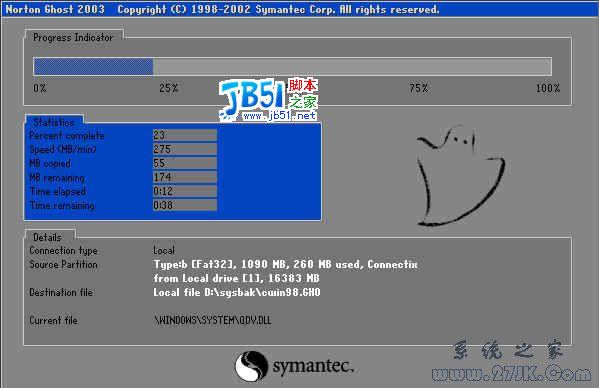Open the www.jb51.net link
The height and width of the screenshot is (388, 599).
pyautogui.click(x=279, y=115)
